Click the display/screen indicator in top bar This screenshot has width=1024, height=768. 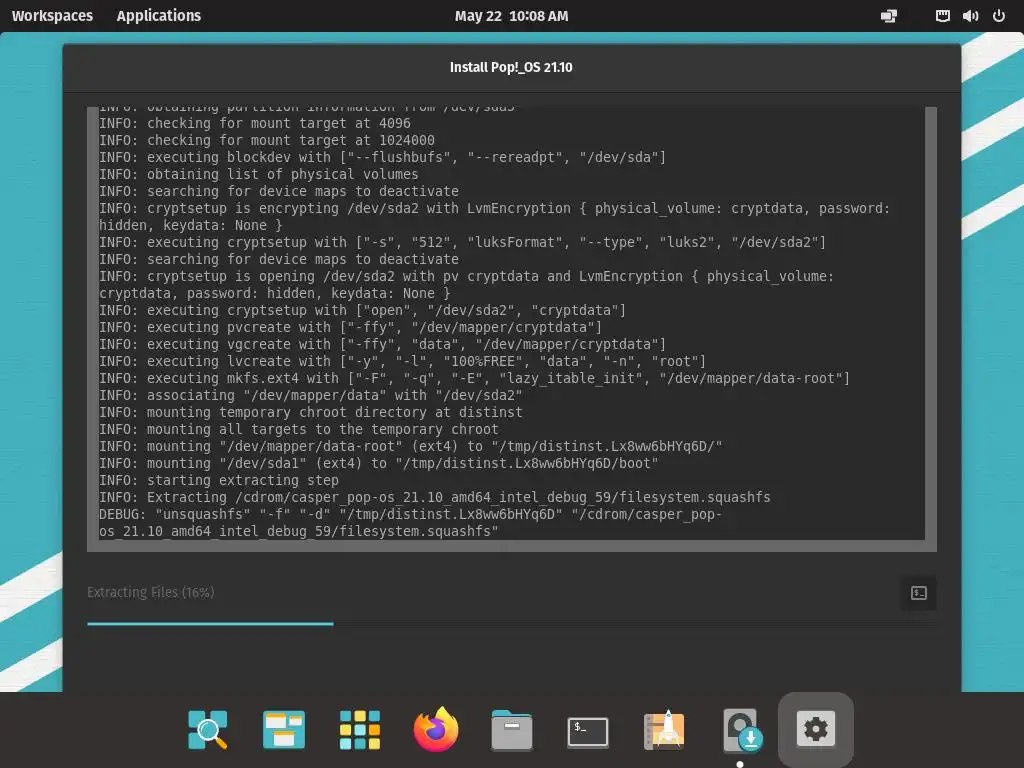point(889,16)
